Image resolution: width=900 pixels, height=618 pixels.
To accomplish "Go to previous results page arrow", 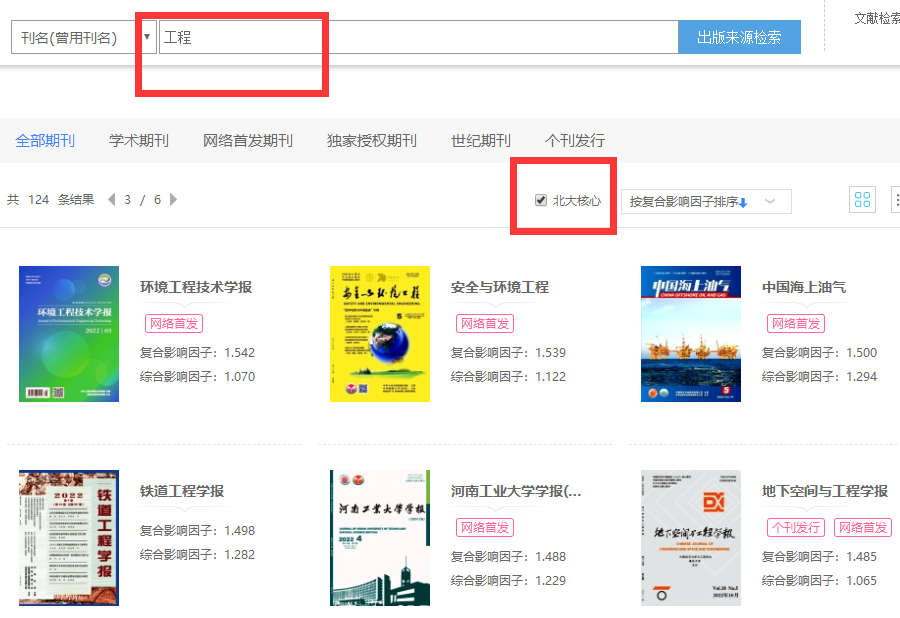I will click(112, 200).
